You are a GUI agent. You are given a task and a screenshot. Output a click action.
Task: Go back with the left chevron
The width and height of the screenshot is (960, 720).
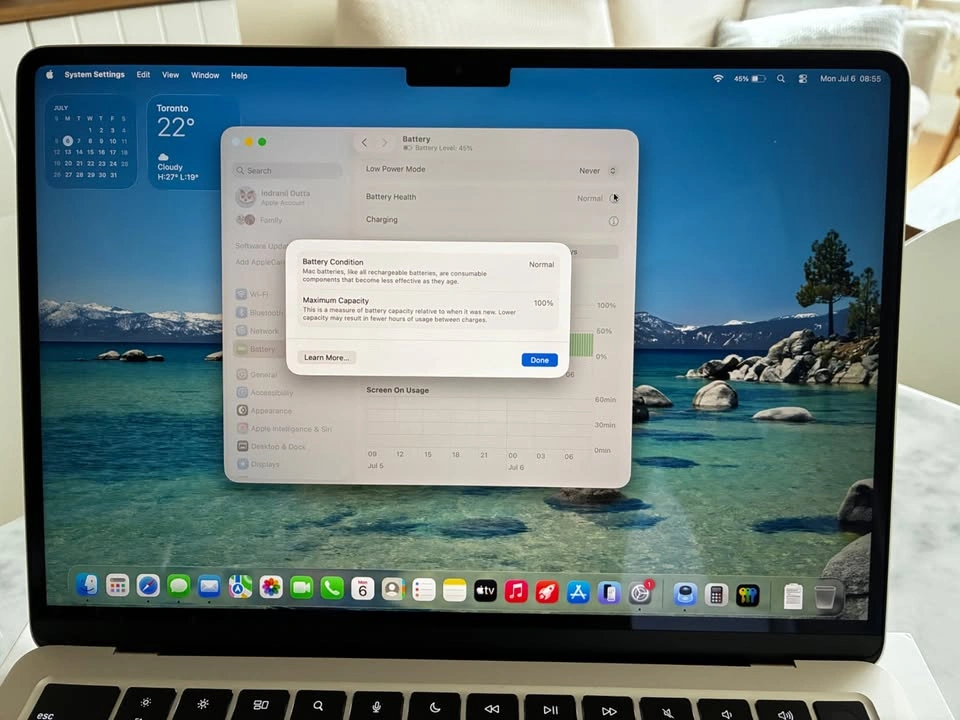364,143
